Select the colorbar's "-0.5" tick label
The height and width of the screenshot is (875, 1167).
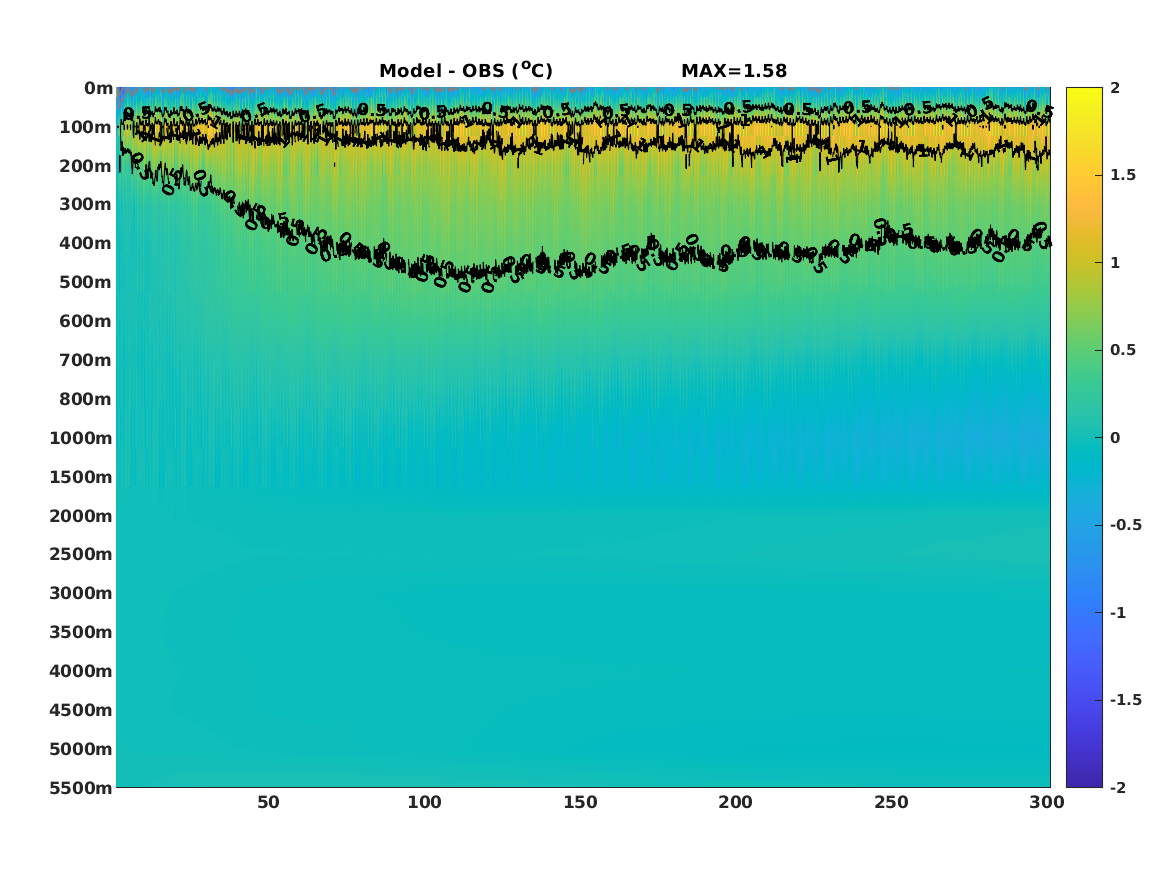(1126, 525)
